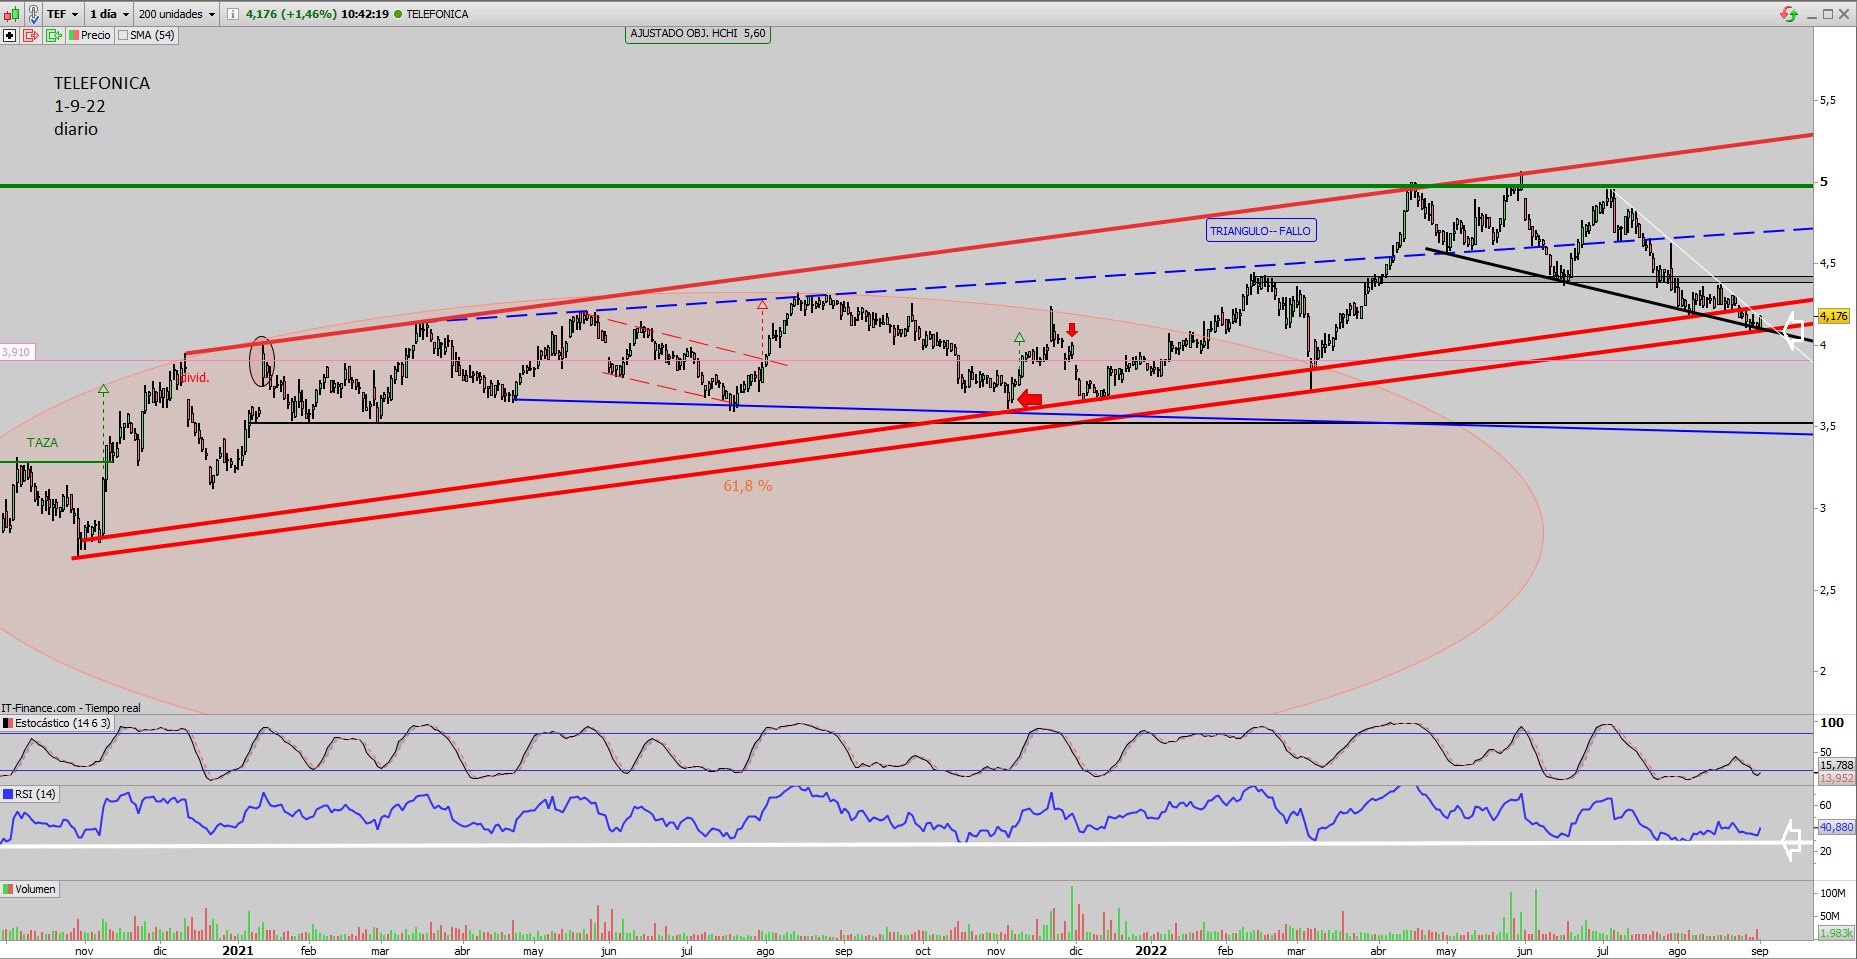Click the large red left arrow near November
This screenshot has width=1857, height=959.
click(x=1029, y=401)
